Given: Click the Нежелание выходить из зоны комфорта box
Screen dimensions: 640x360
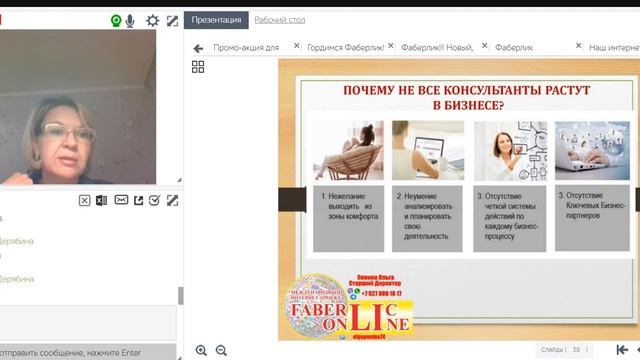Looking at the screenshot, I should (x=349, y=219).
